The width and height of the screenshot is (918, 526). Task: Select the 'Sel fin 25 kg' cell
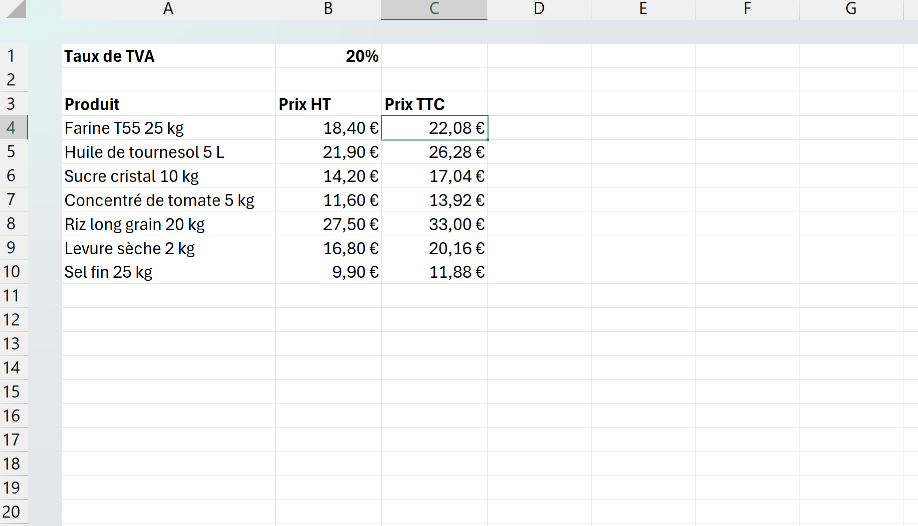click(x=169, y=272)
